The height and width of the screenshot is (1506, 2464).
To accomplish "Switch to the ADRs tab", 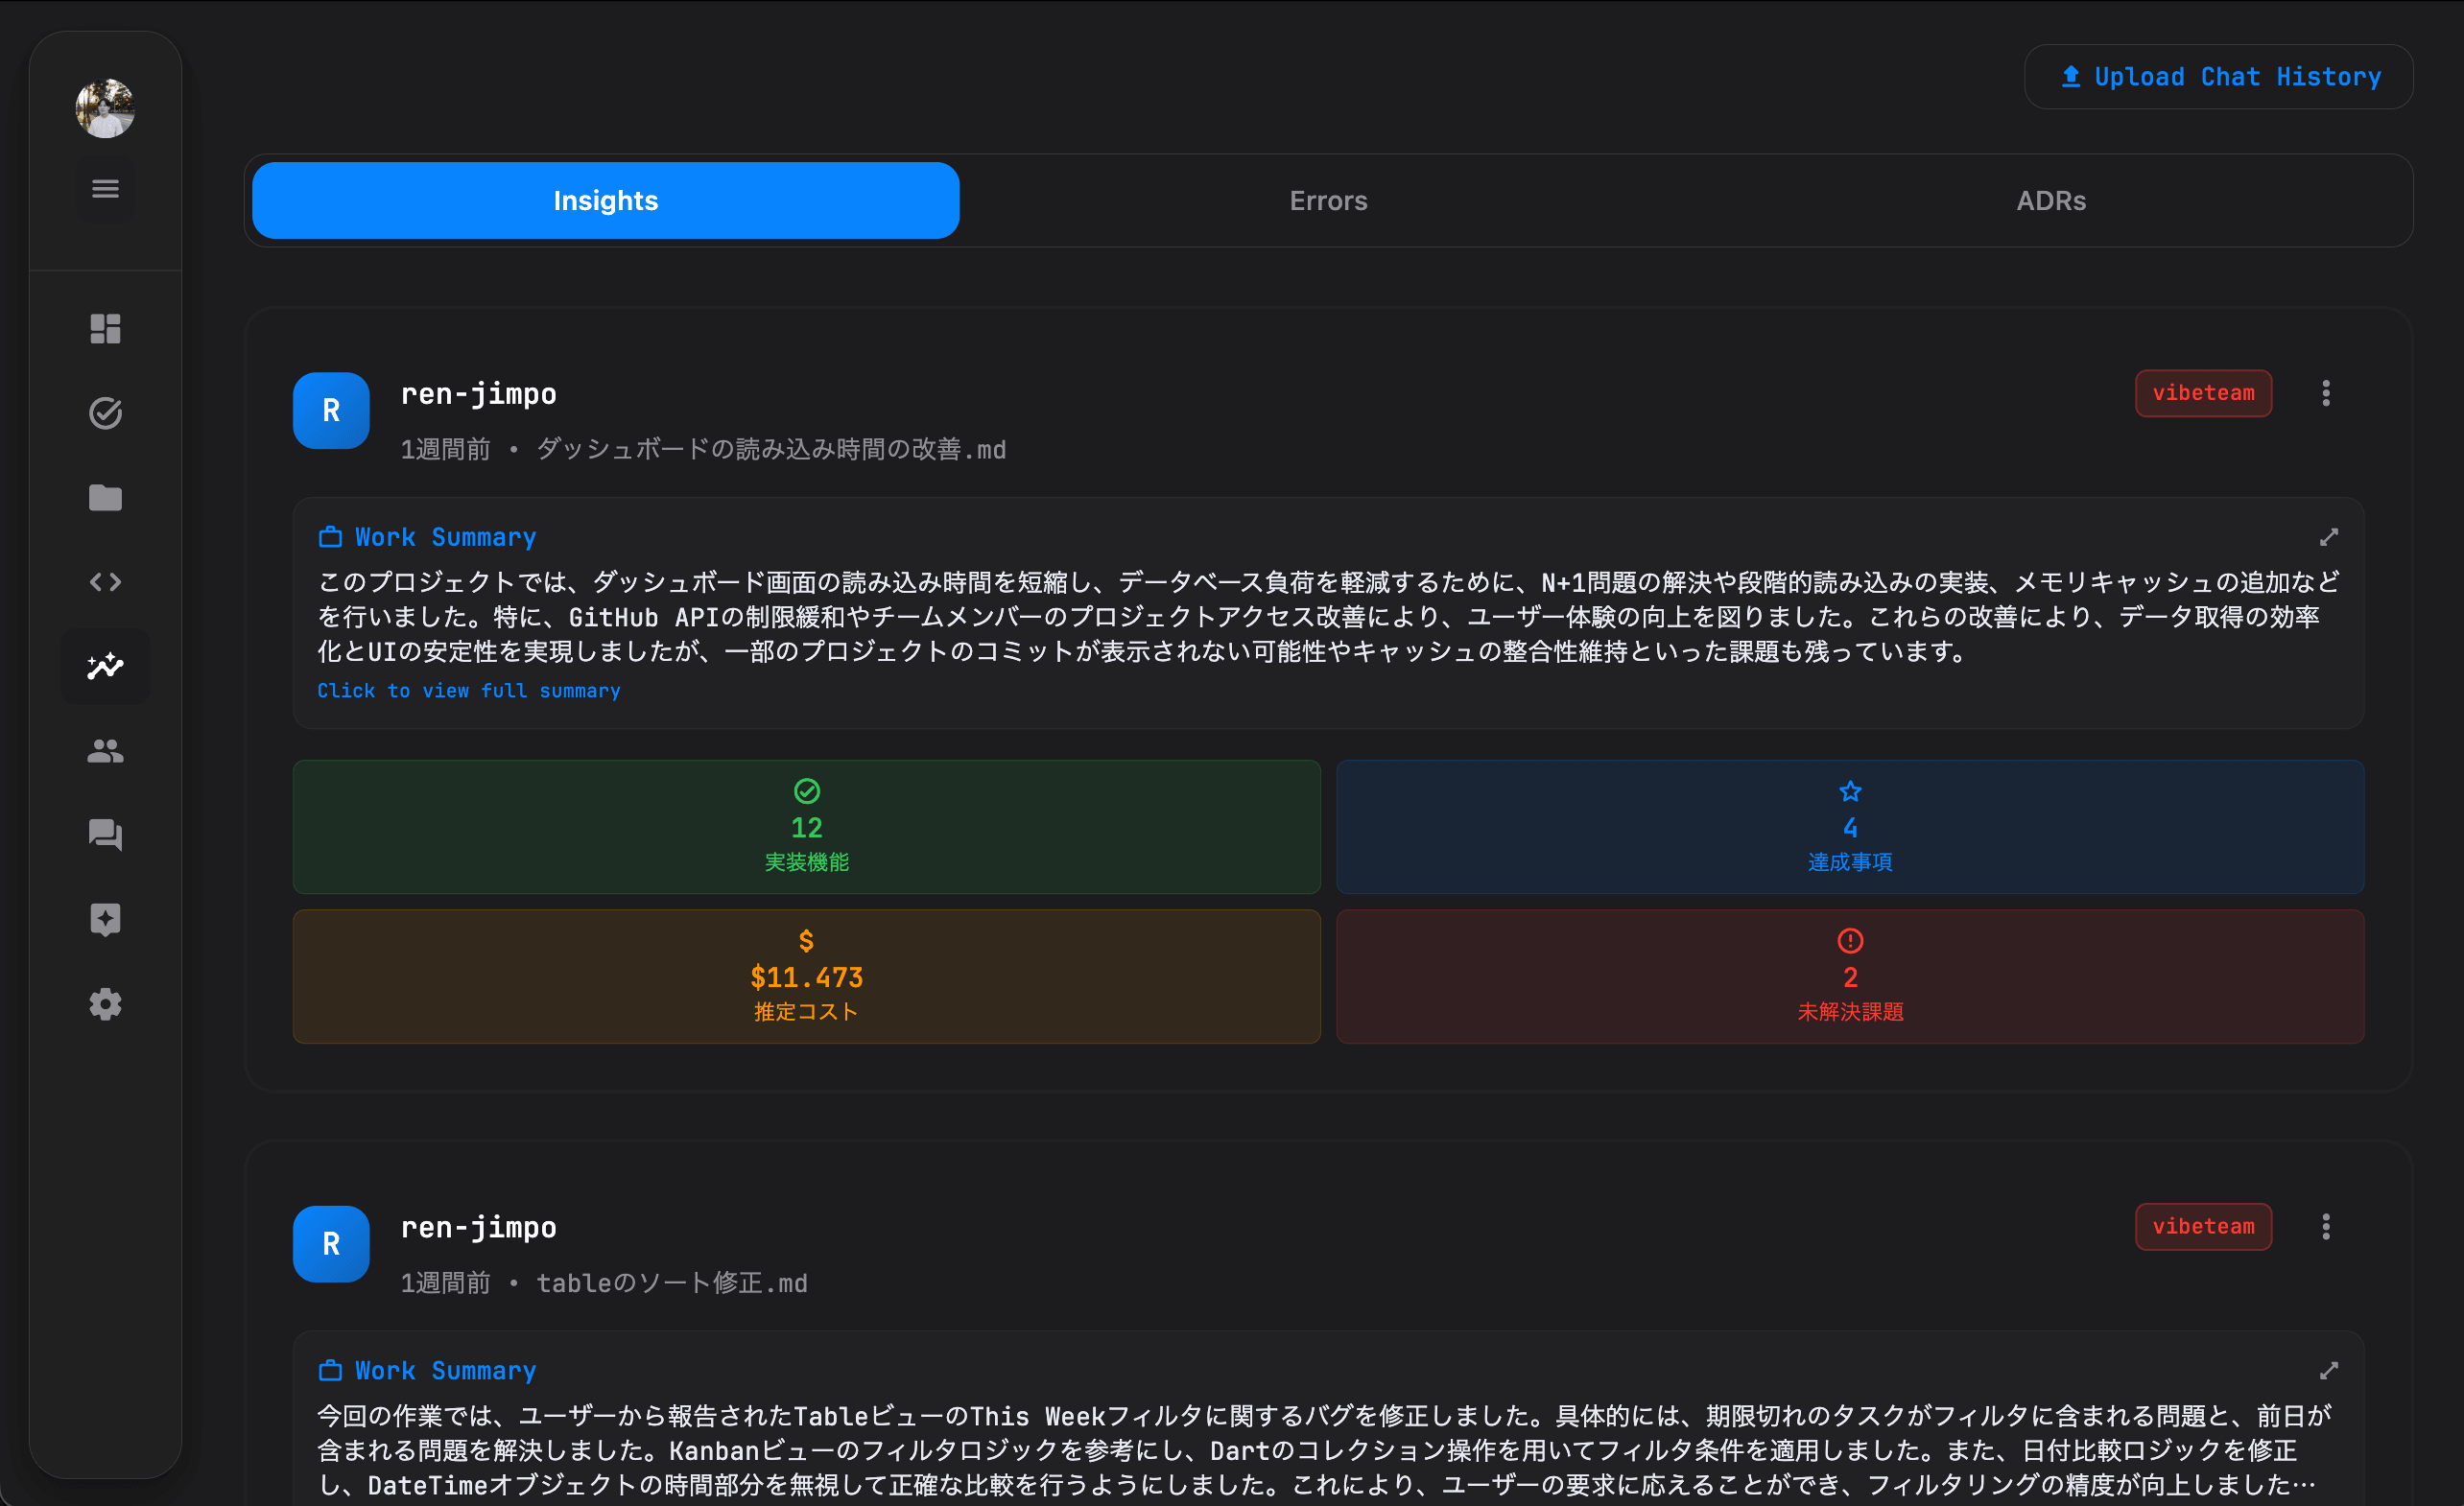I will (x=2051, y=200).
